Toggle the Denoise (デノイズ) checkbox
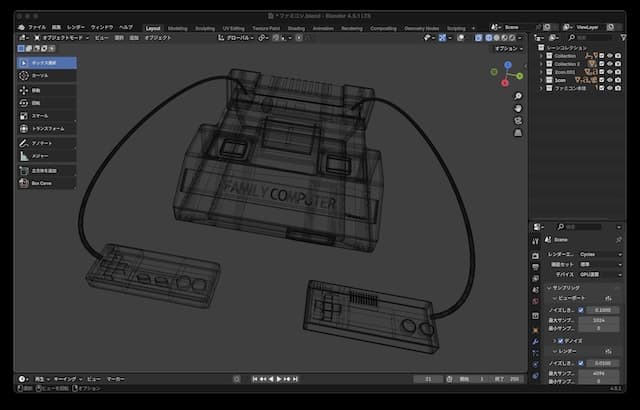Screen dimensions: 640x410 pos(560,341)
